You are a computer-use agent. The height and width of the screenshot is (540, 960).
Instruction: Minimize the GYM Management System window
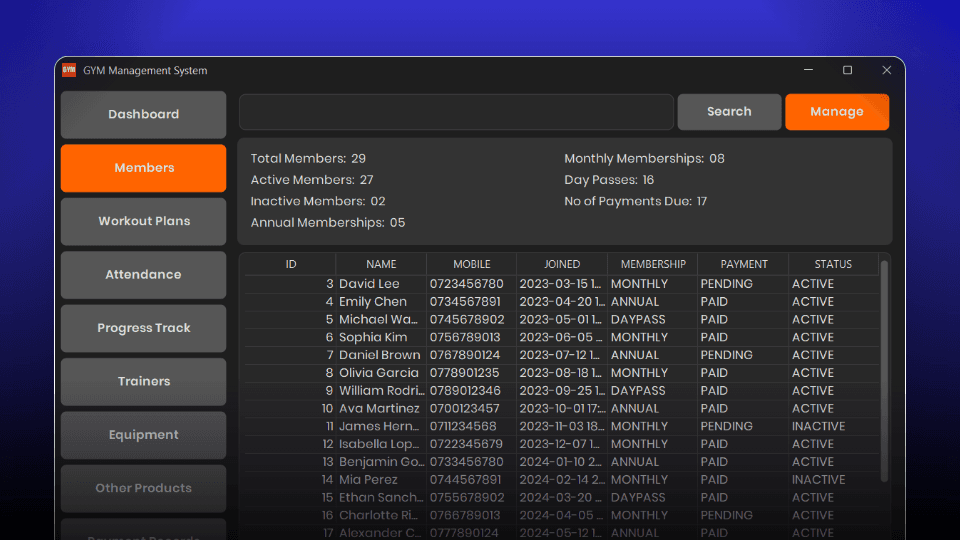click(808, 70)
